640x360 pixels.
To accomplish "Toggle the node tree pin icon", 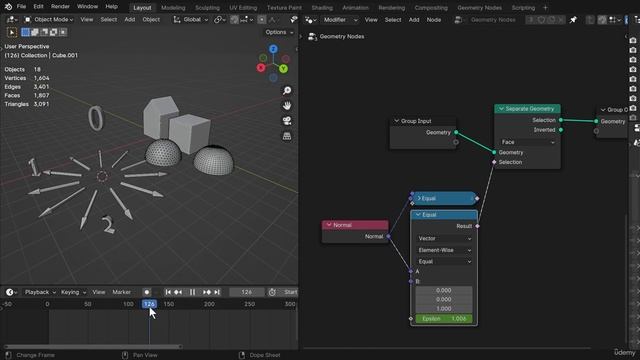I will coord(573,20).
